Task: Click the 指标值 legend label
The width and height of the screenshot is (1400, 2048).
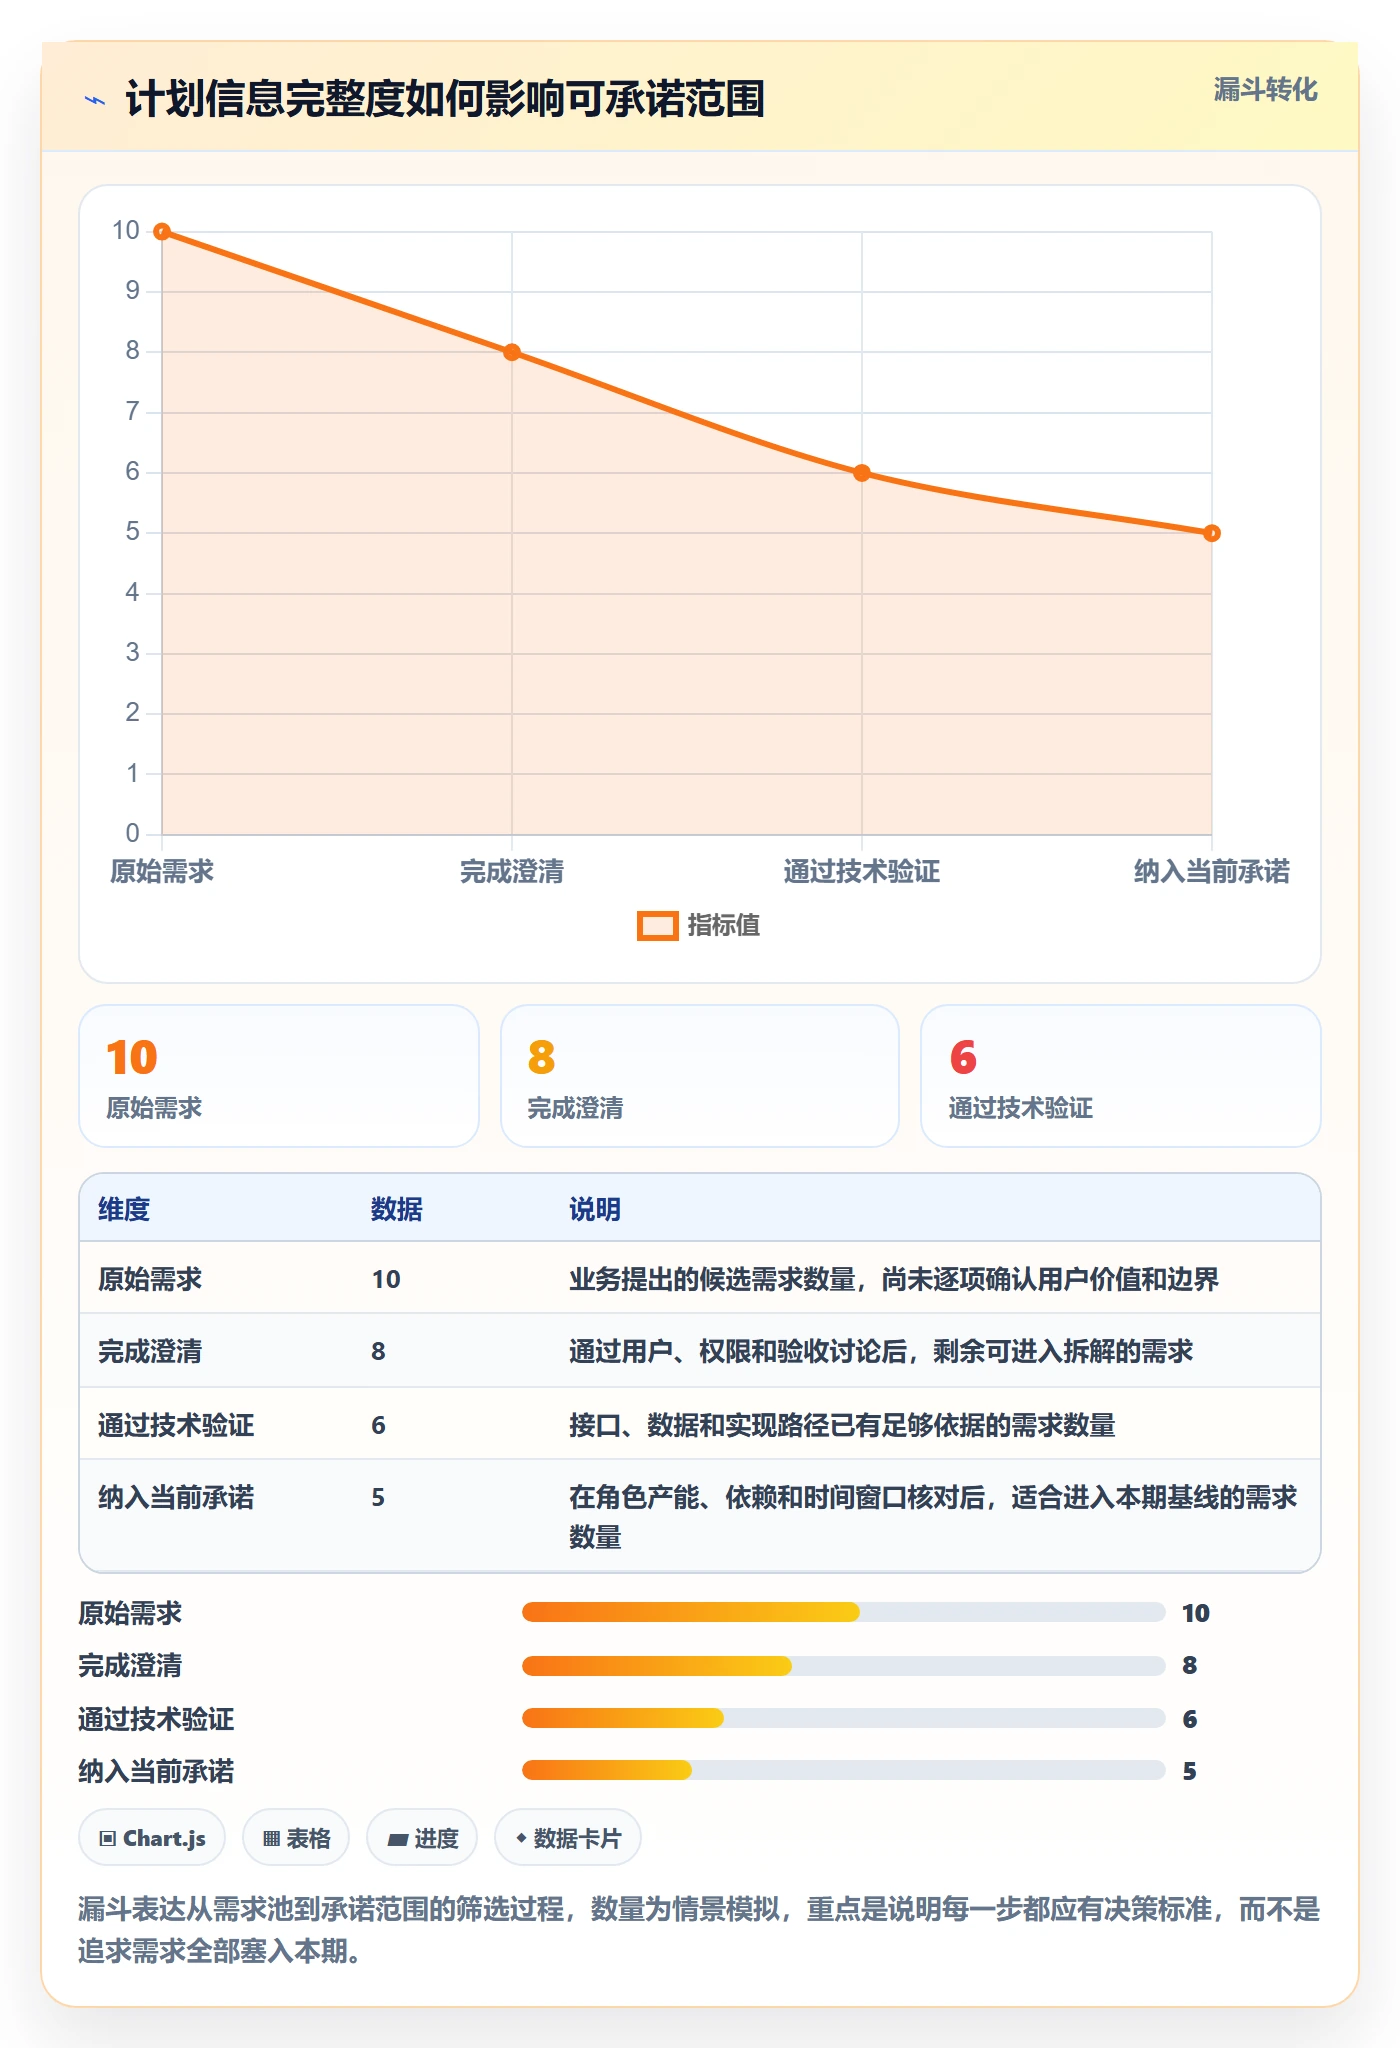Action: tap(724, 926)
